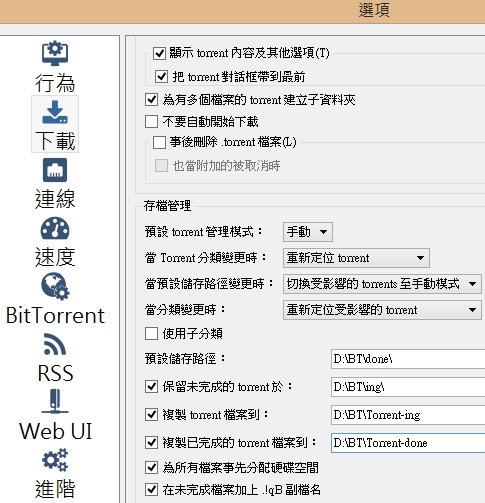
Task: Click the D:\BT\Torrent-ing path field
Action: [x=408, y=415]
